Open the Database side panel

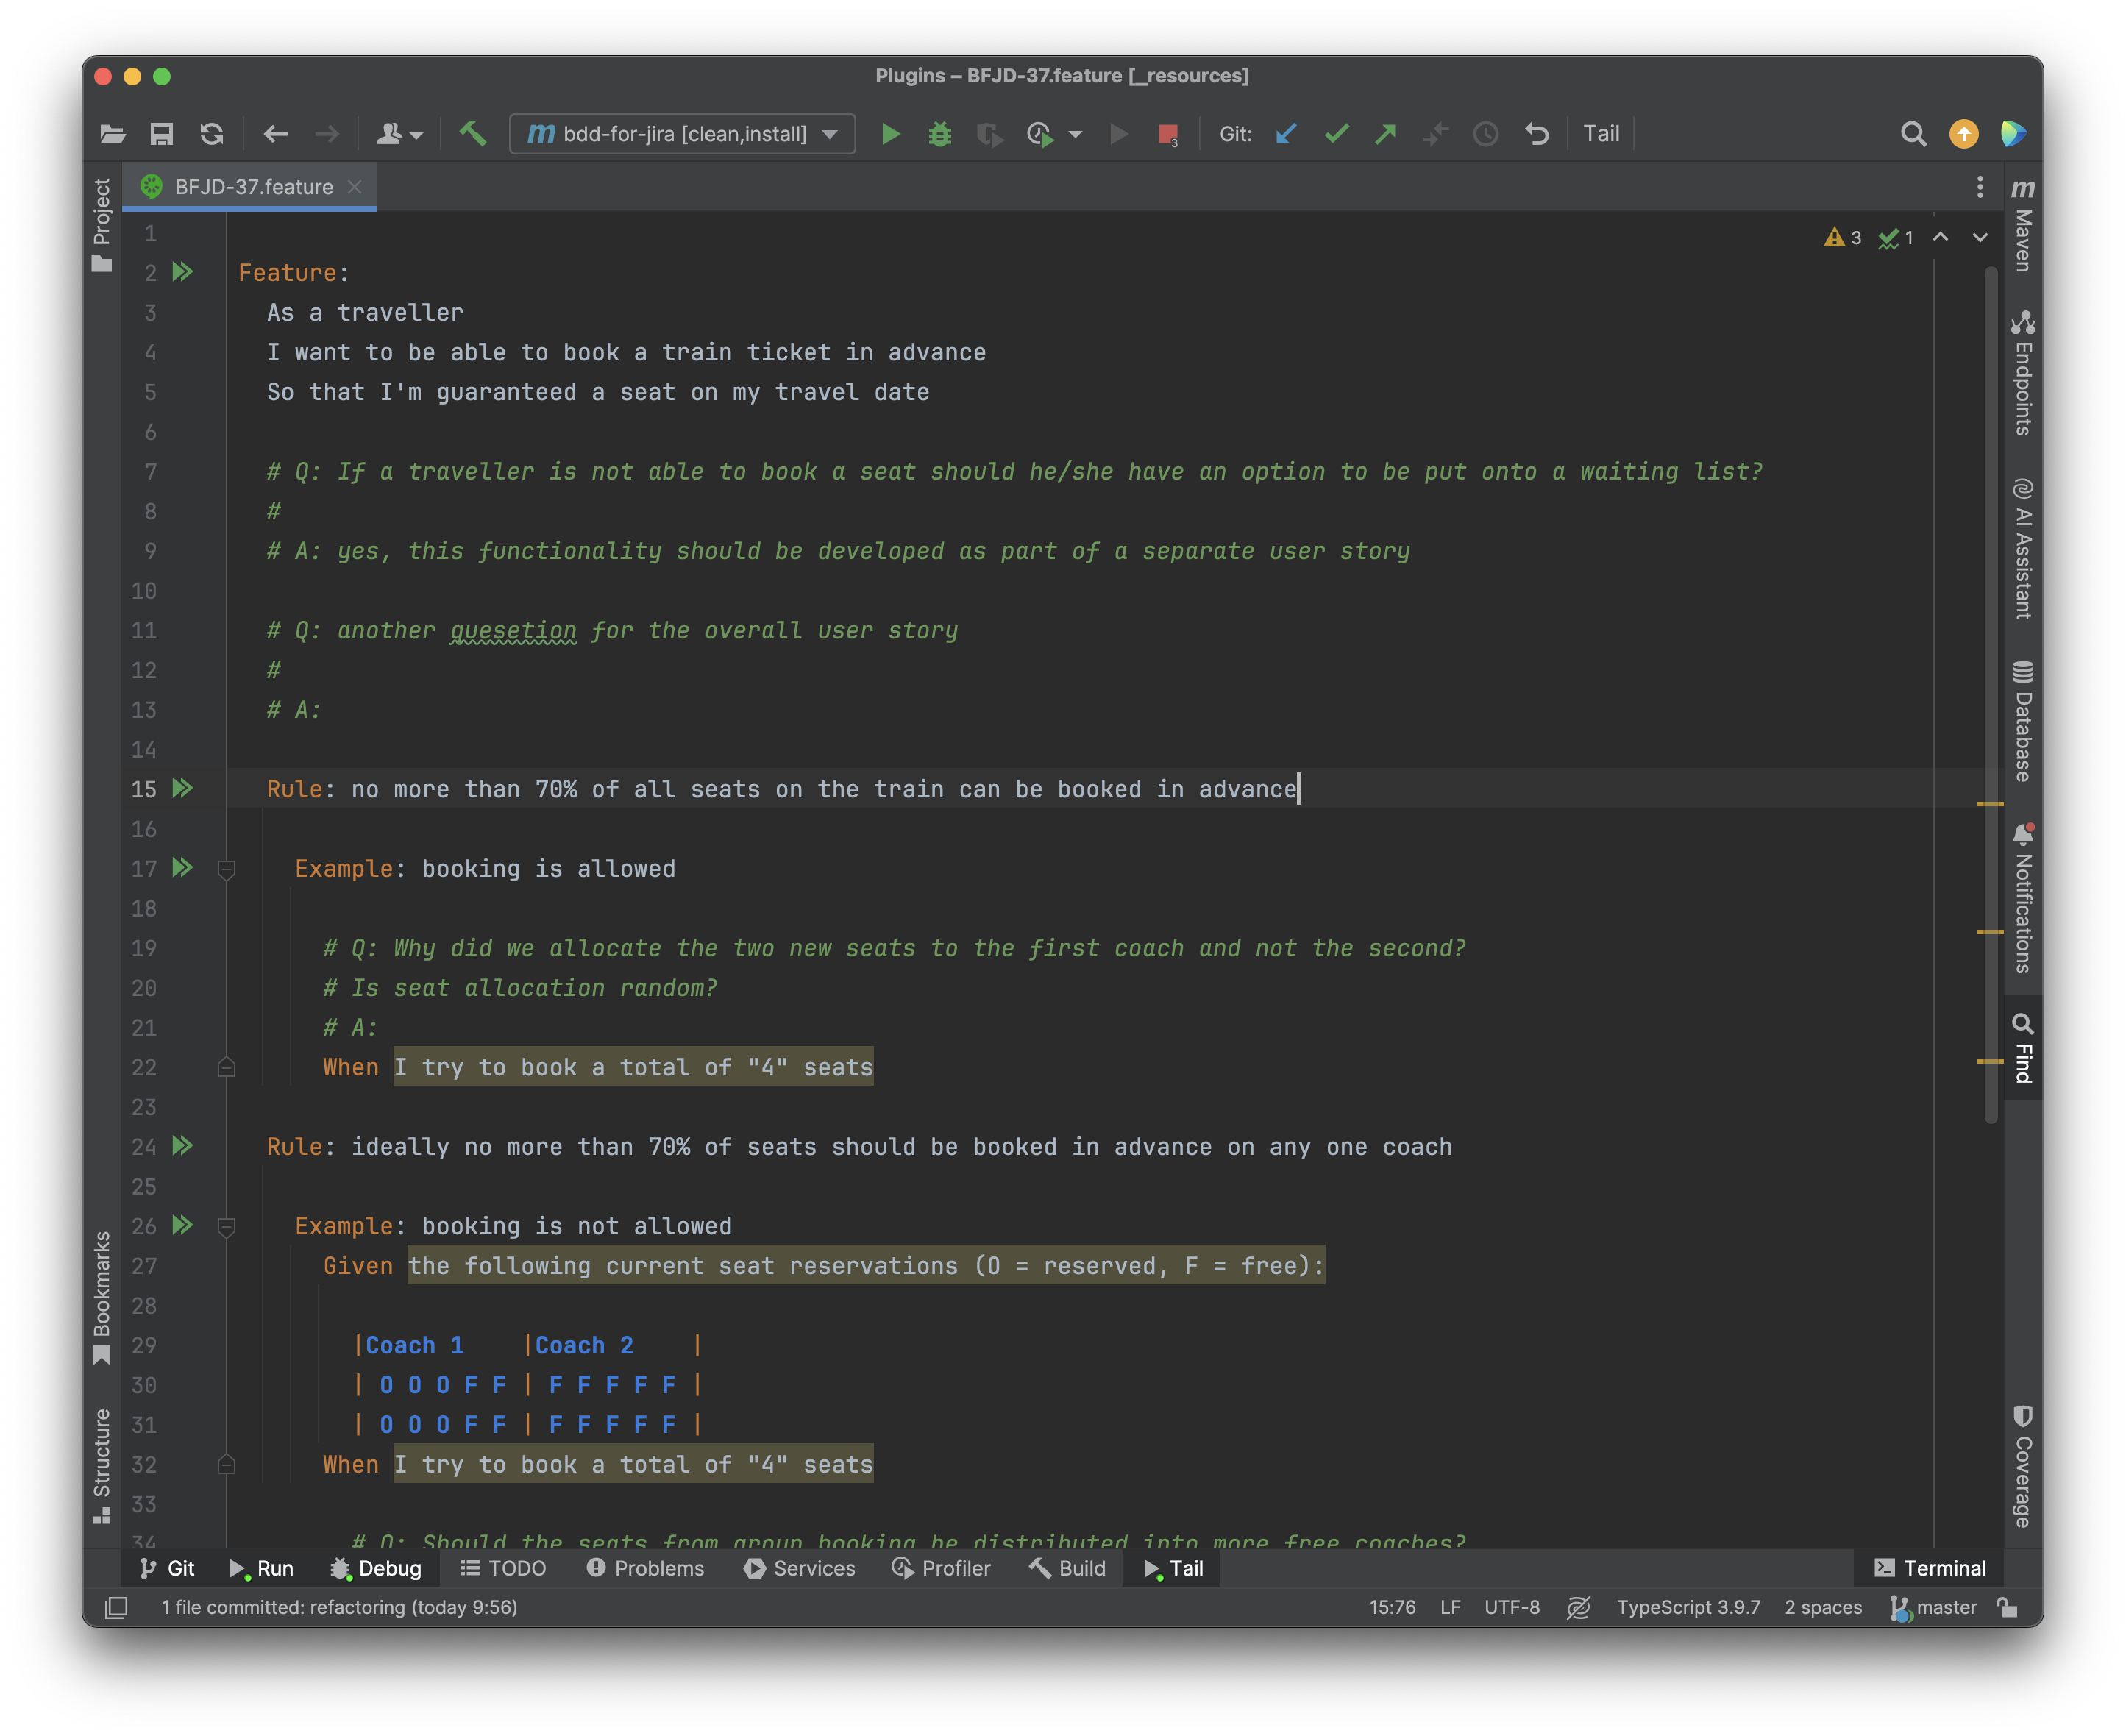pos(2023,720)
